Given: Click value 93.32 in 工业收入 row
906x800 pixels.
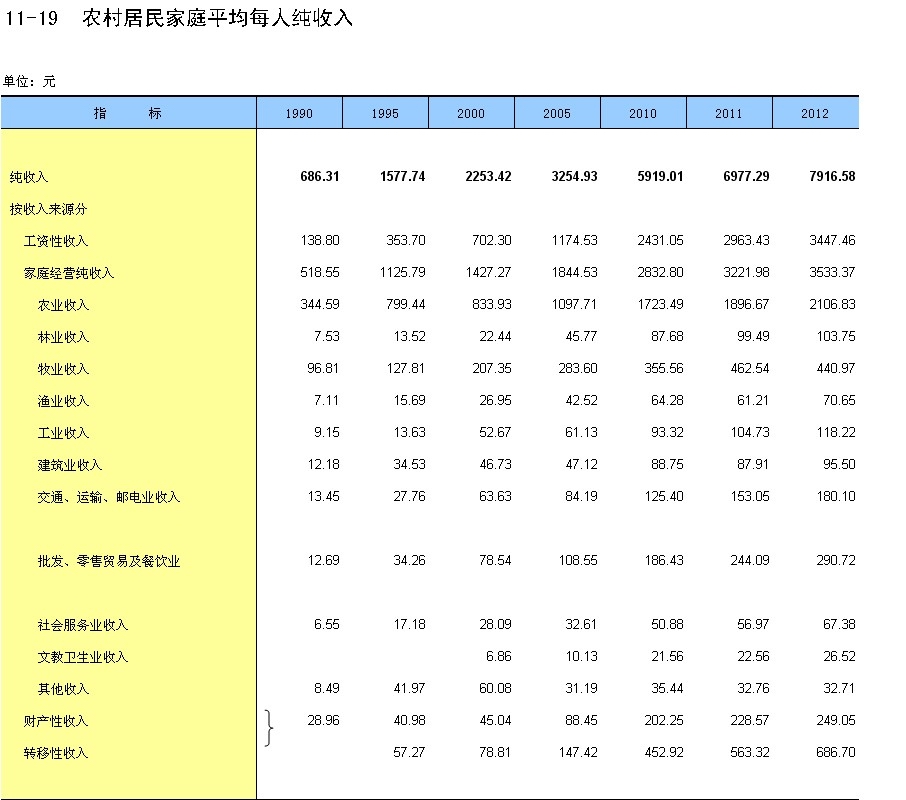Looking at the screenshot, I should pyautogui.click(x=667, y=432).
